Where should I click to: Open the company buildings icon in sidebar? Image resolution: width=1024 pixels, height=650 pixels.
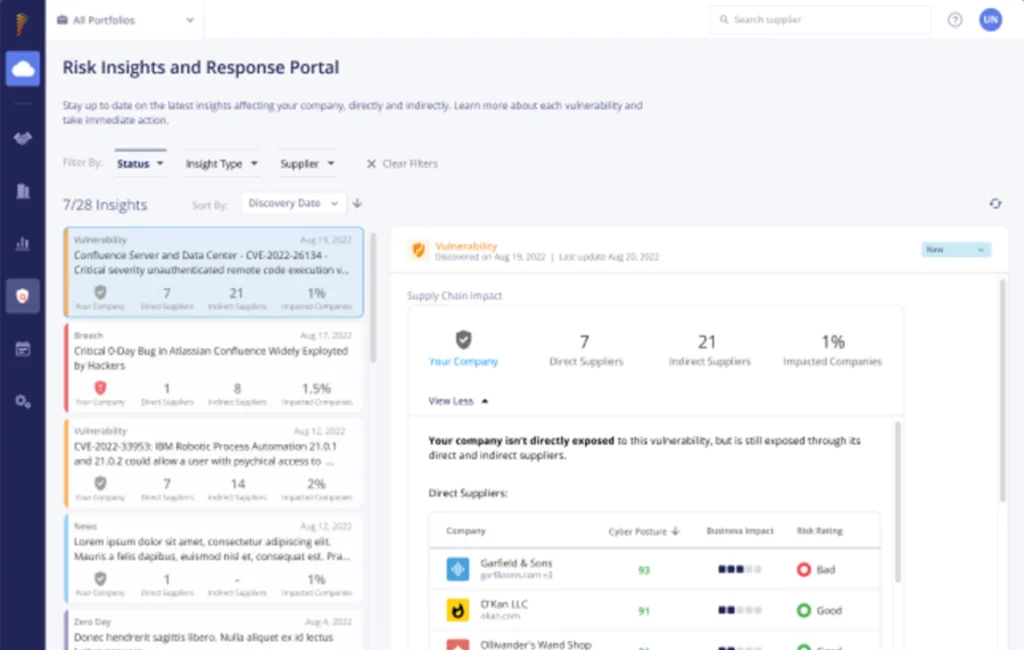pyautogui.click(x=22, y=192)
